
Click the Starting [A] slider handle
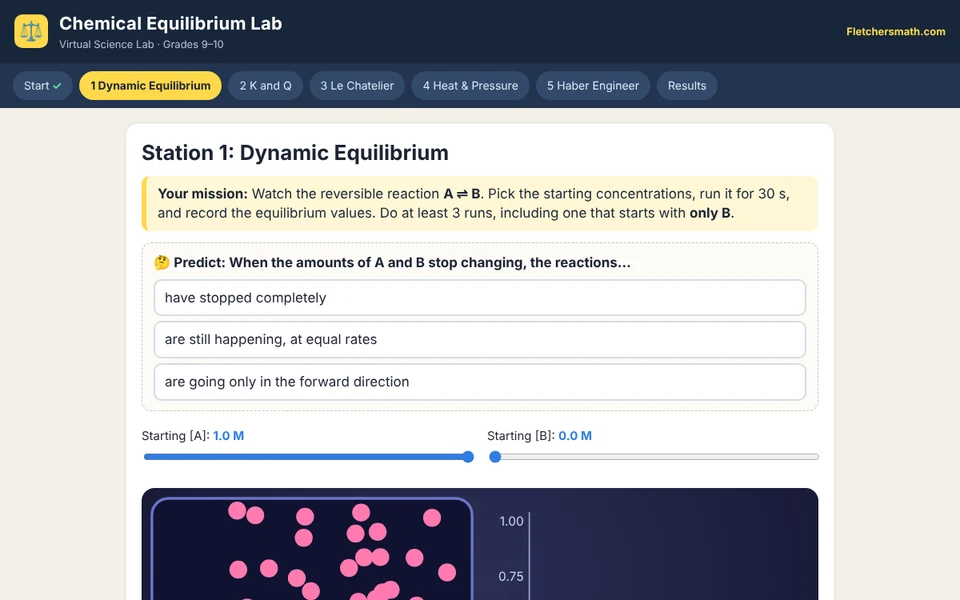coord(468,457)
